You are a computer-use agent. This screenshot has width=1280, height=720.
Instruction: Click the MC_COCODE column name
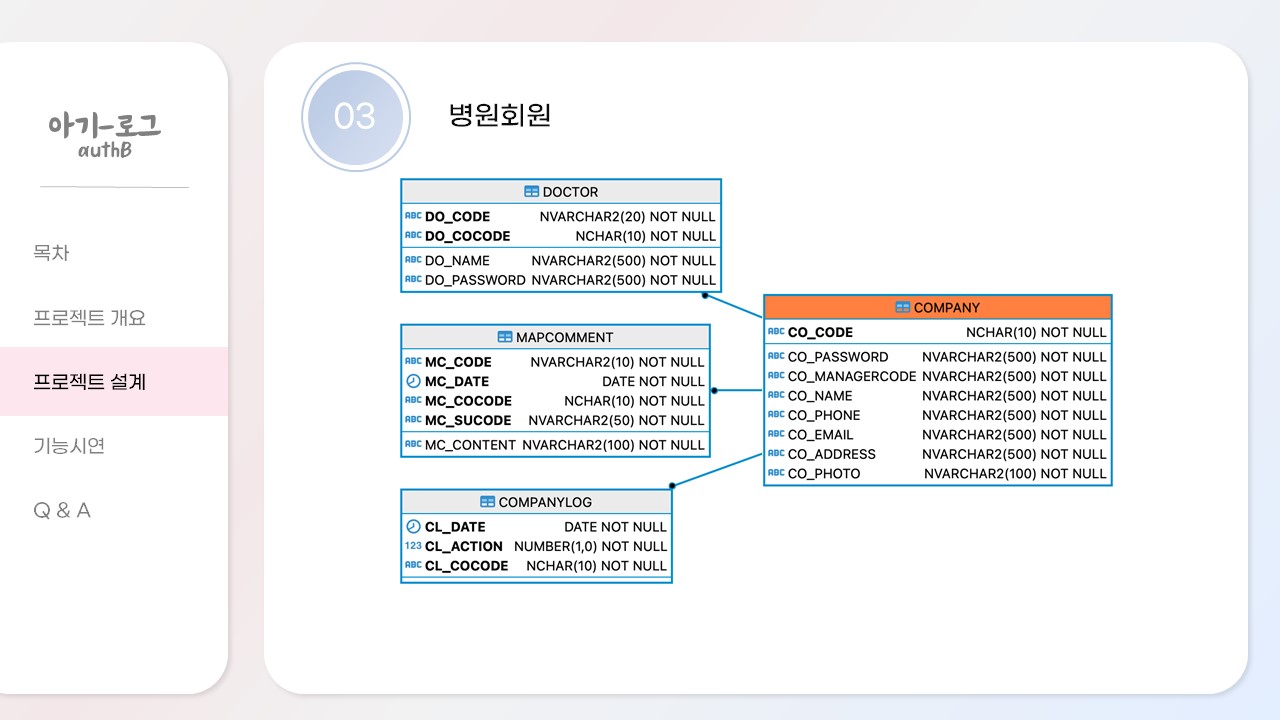click(x=468, y=401)
